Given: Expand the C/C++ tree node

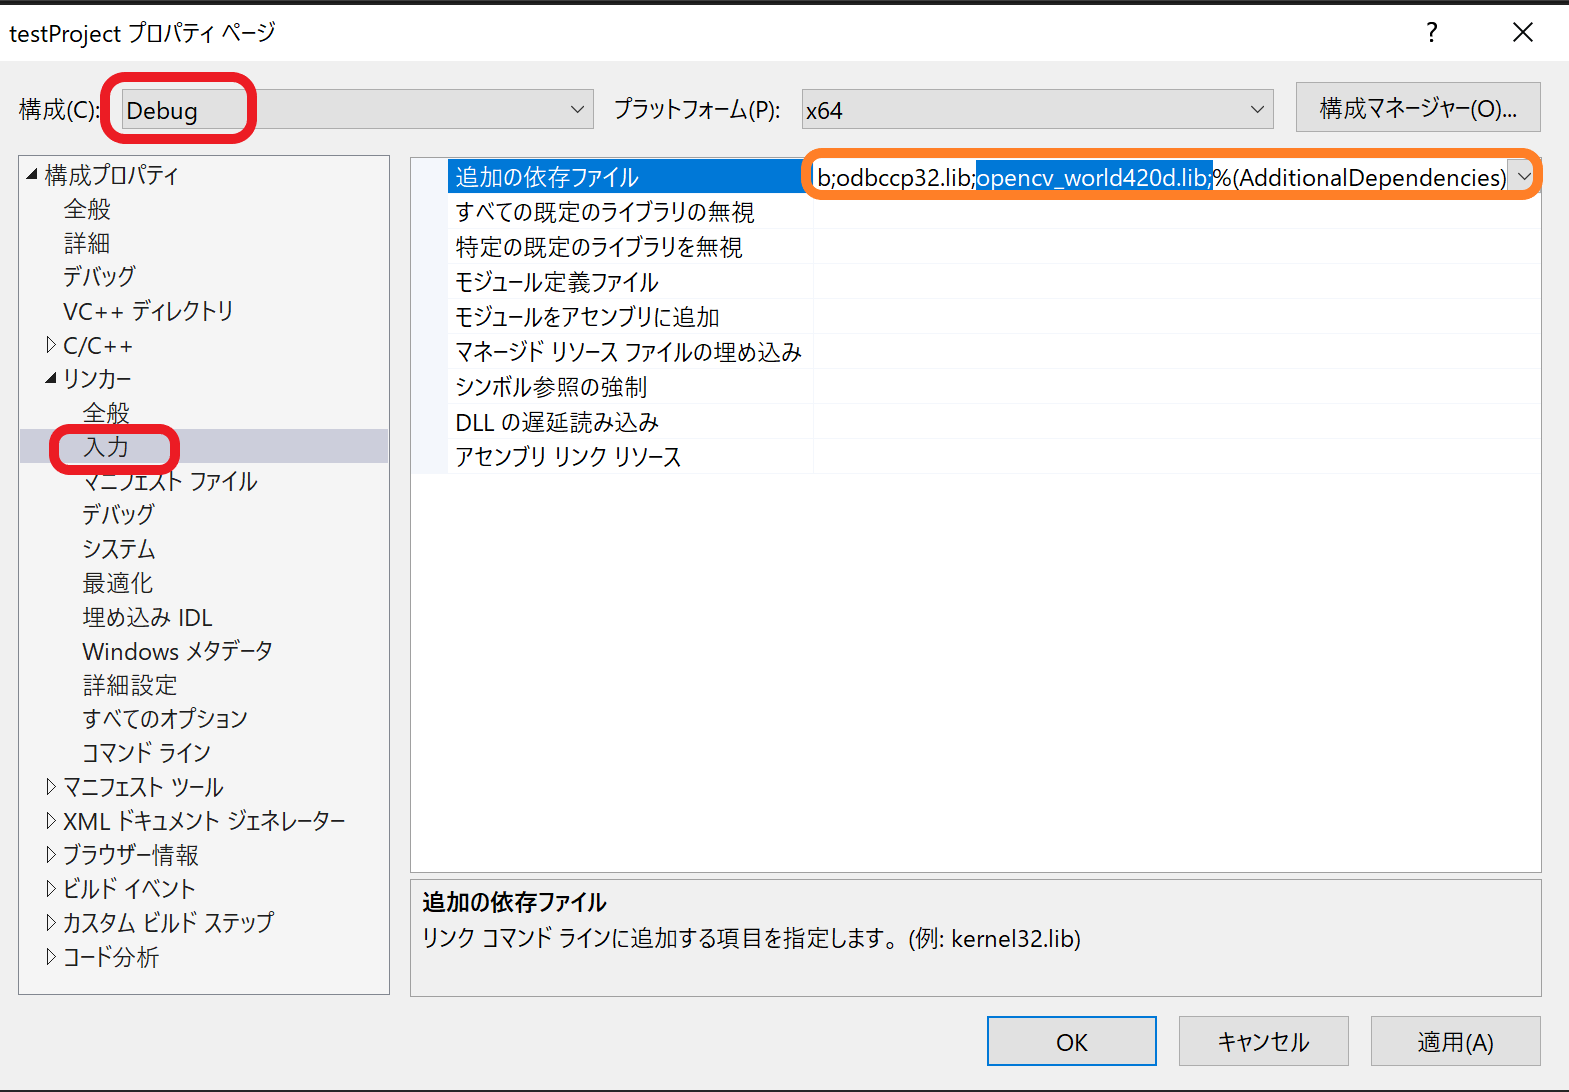Looking at the screenshot, I should coord(51,345).
